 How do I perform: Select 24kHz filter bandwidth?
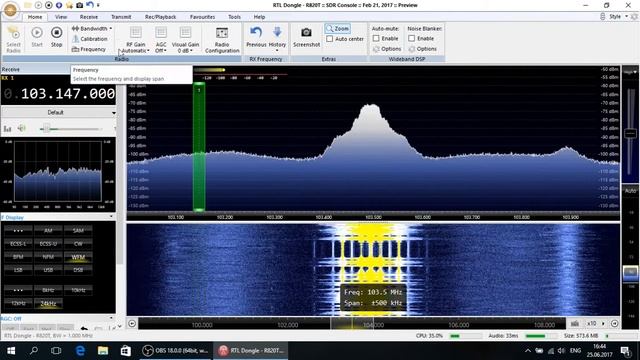pos(48,303)
